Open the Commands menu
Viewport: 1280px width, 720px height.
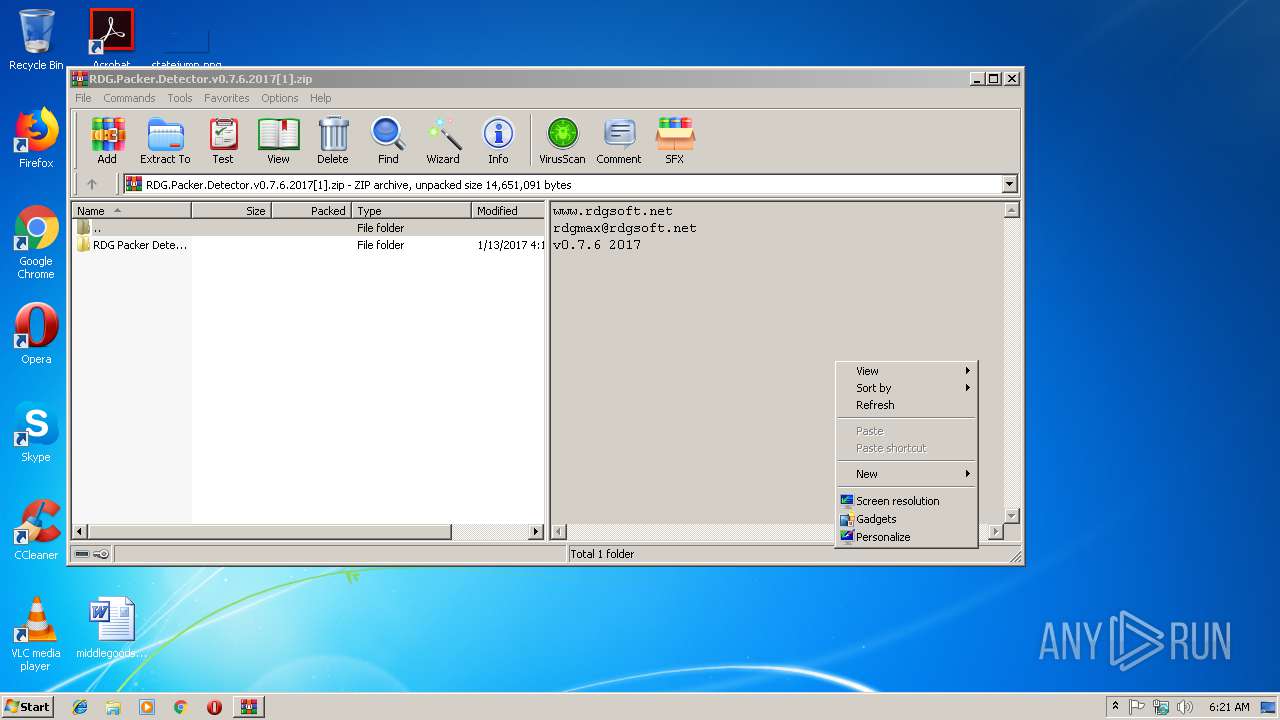129,98
